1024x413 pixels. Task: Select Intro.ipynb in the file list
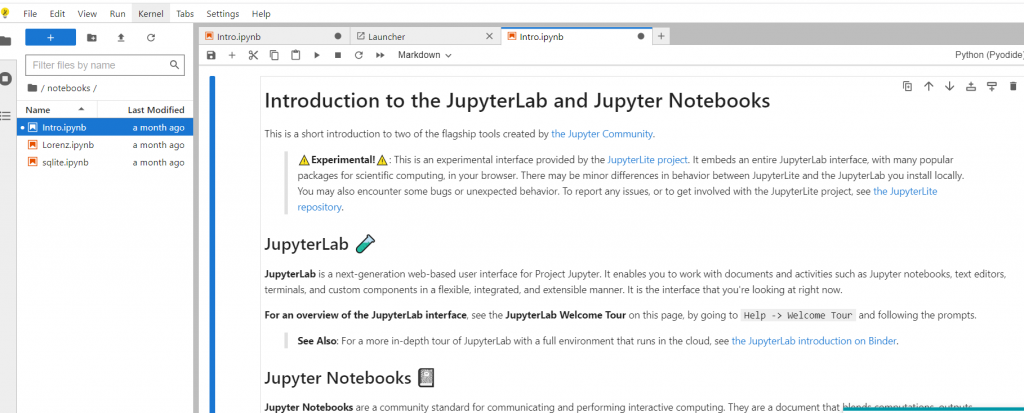(105, 127)
